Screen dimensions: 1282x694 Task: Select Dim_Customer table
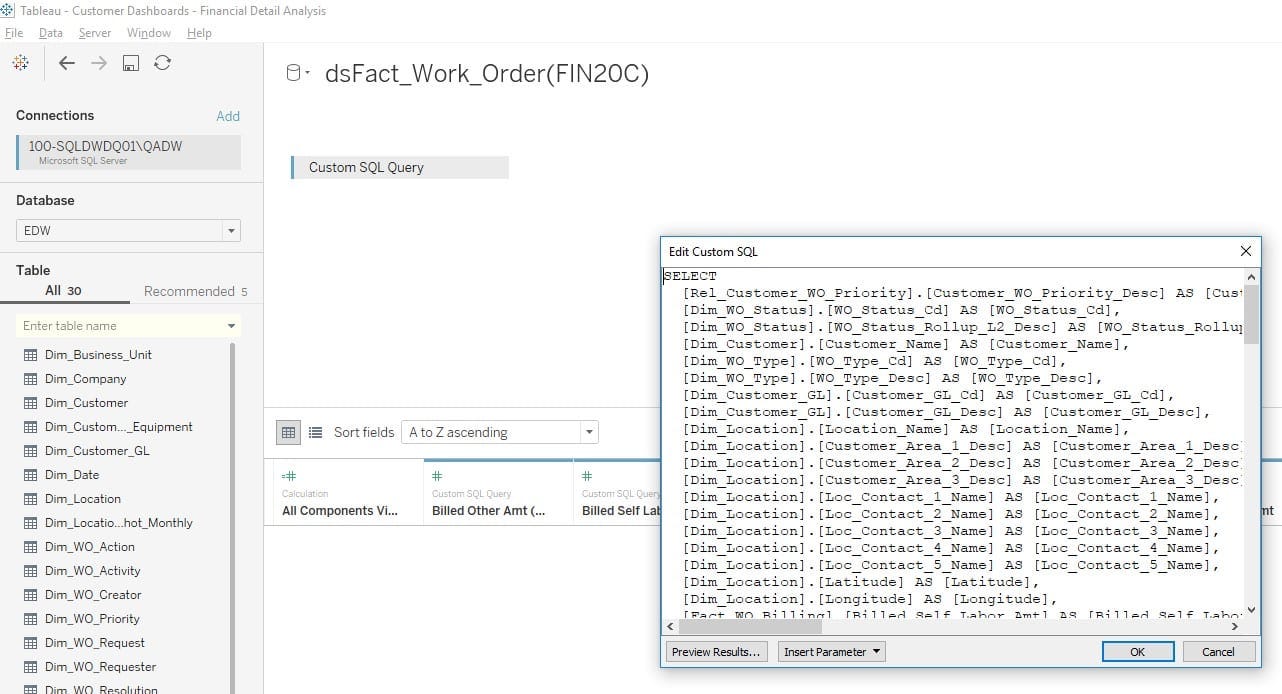pyautogui.click(x=86, y=403)
